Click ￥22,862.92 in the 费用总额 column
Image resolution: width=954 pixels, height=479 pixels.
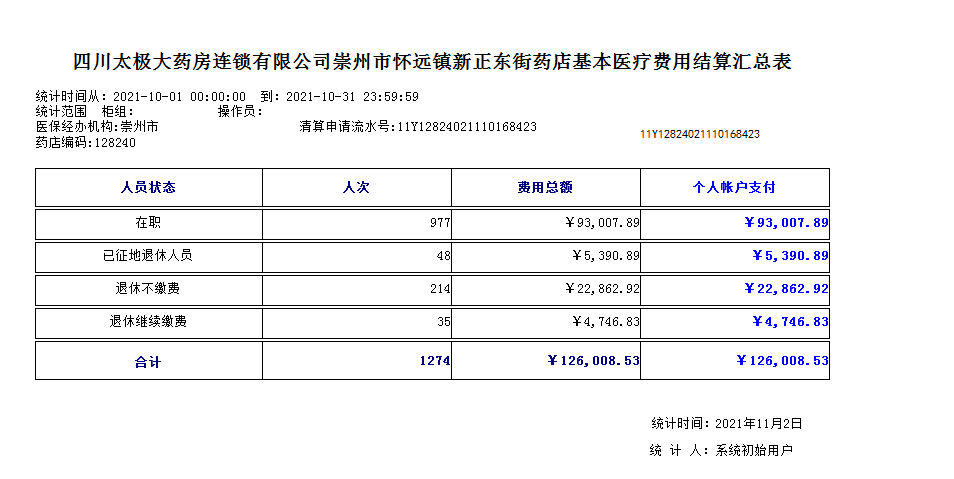[602, 289]
